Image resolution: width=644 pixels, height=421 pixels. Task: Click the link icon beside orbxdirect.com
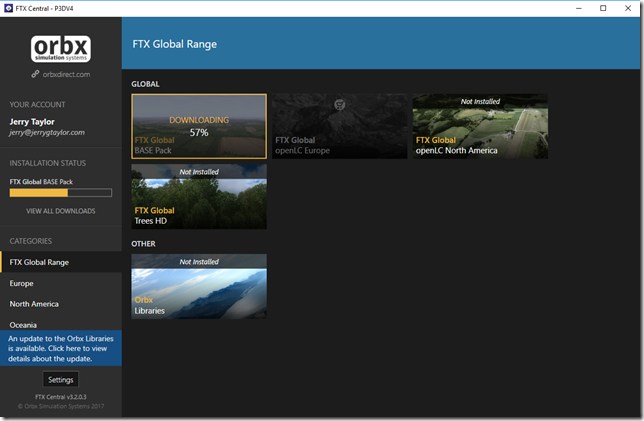click(35, 74)
